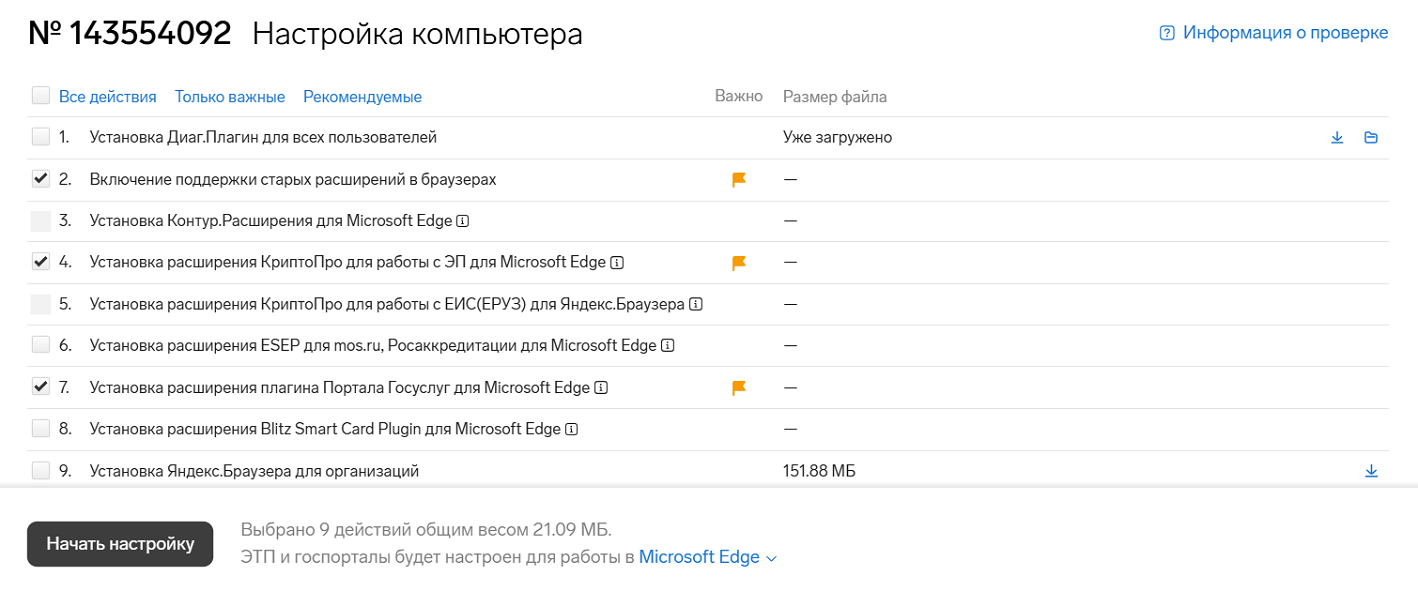Screen dimensions: 1418x591
Task: Check the Blitz Smart Card Plugin checkbox
Action: click(x=41, y=429)
